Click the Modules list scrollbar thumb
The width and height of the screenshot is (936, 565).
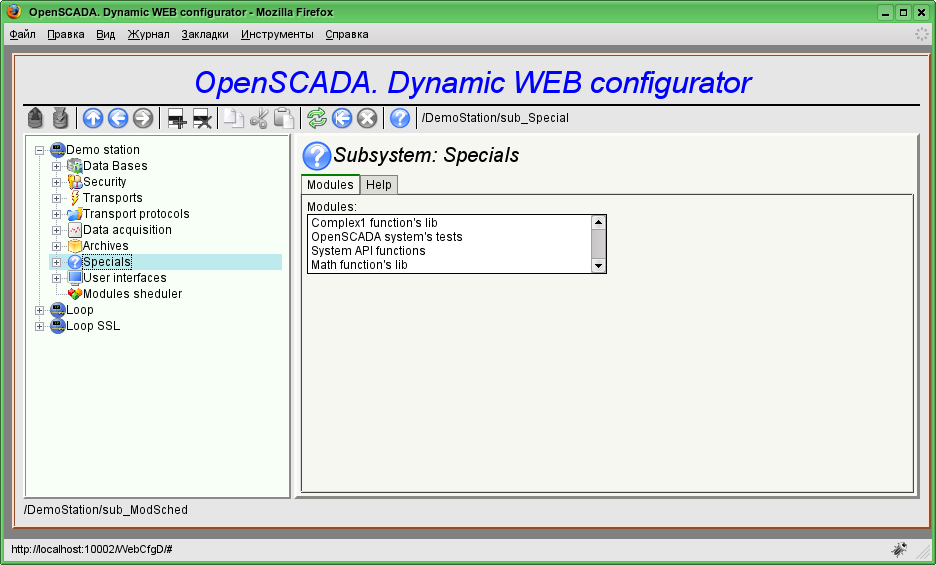point(598,244)
